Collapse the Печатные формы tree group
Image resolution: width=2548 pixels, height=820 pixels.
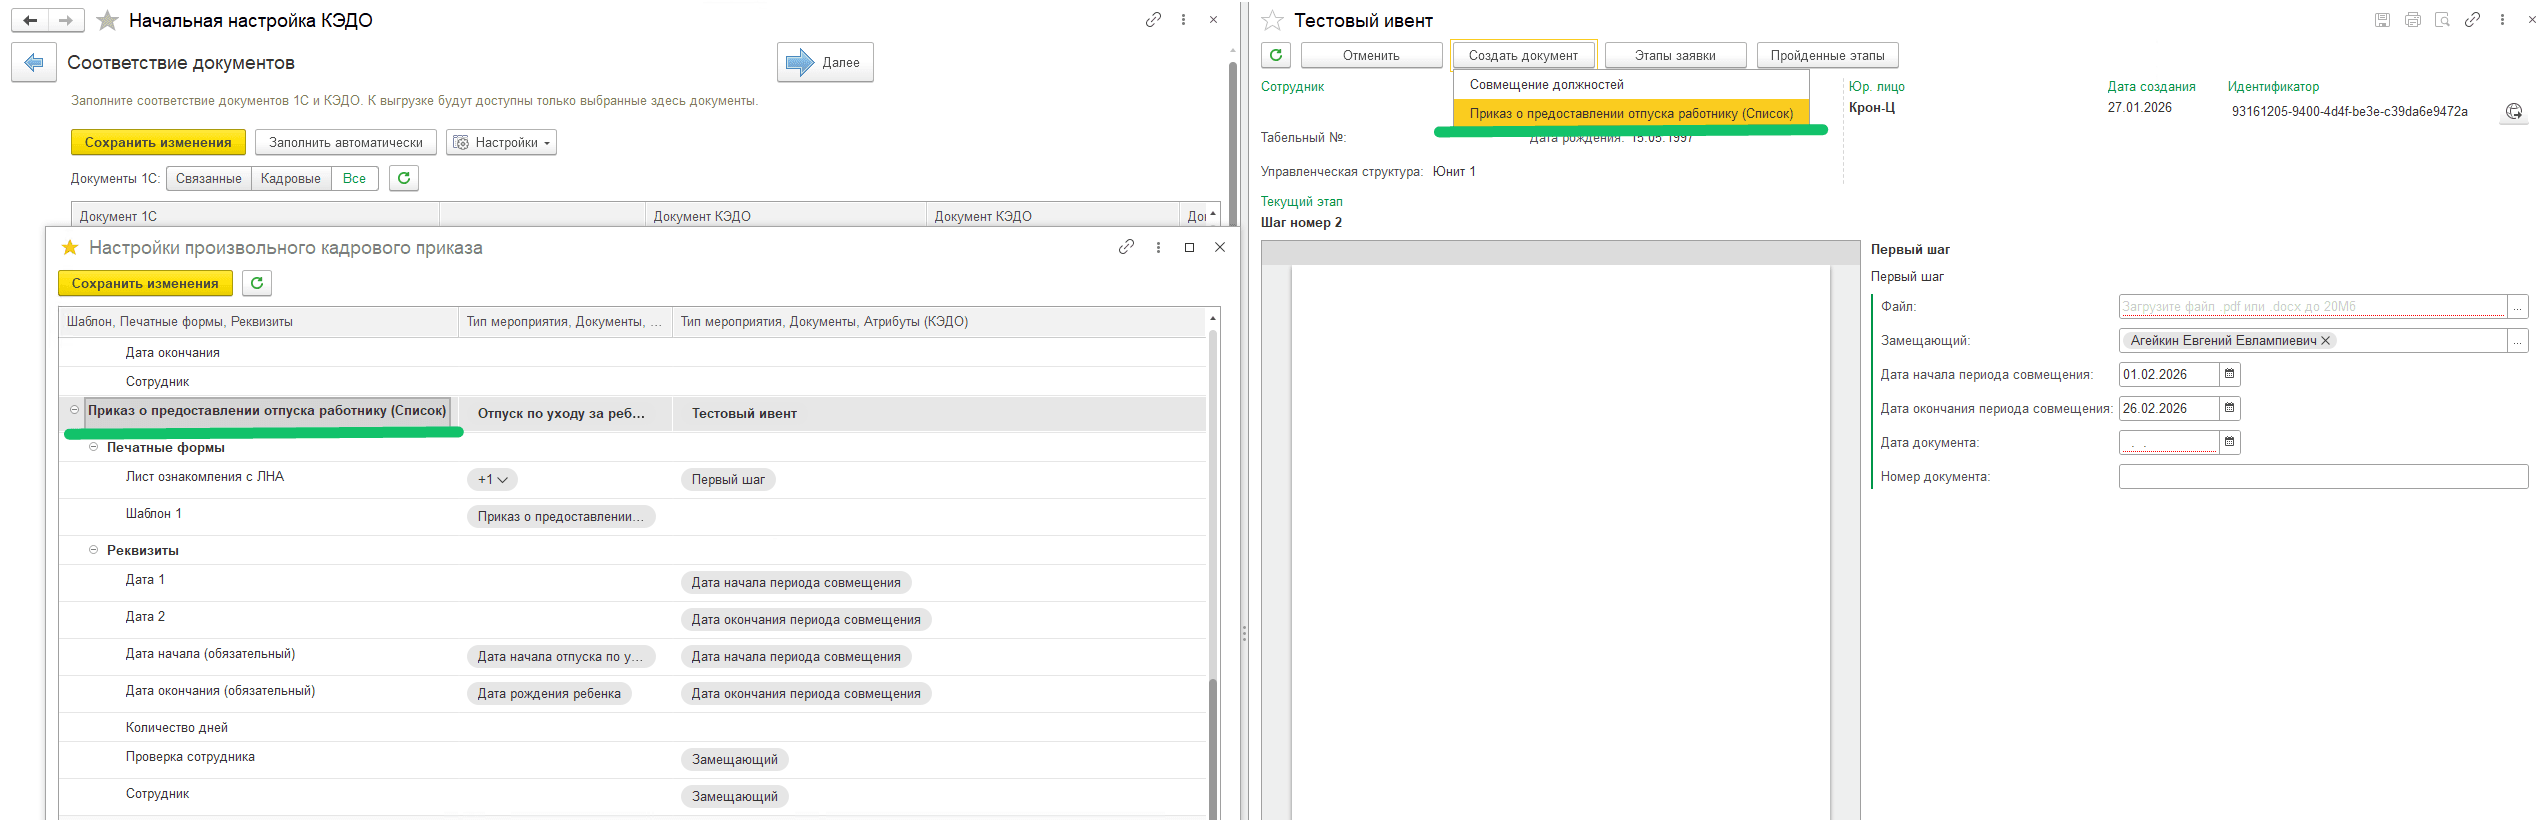tap(94, 447)
